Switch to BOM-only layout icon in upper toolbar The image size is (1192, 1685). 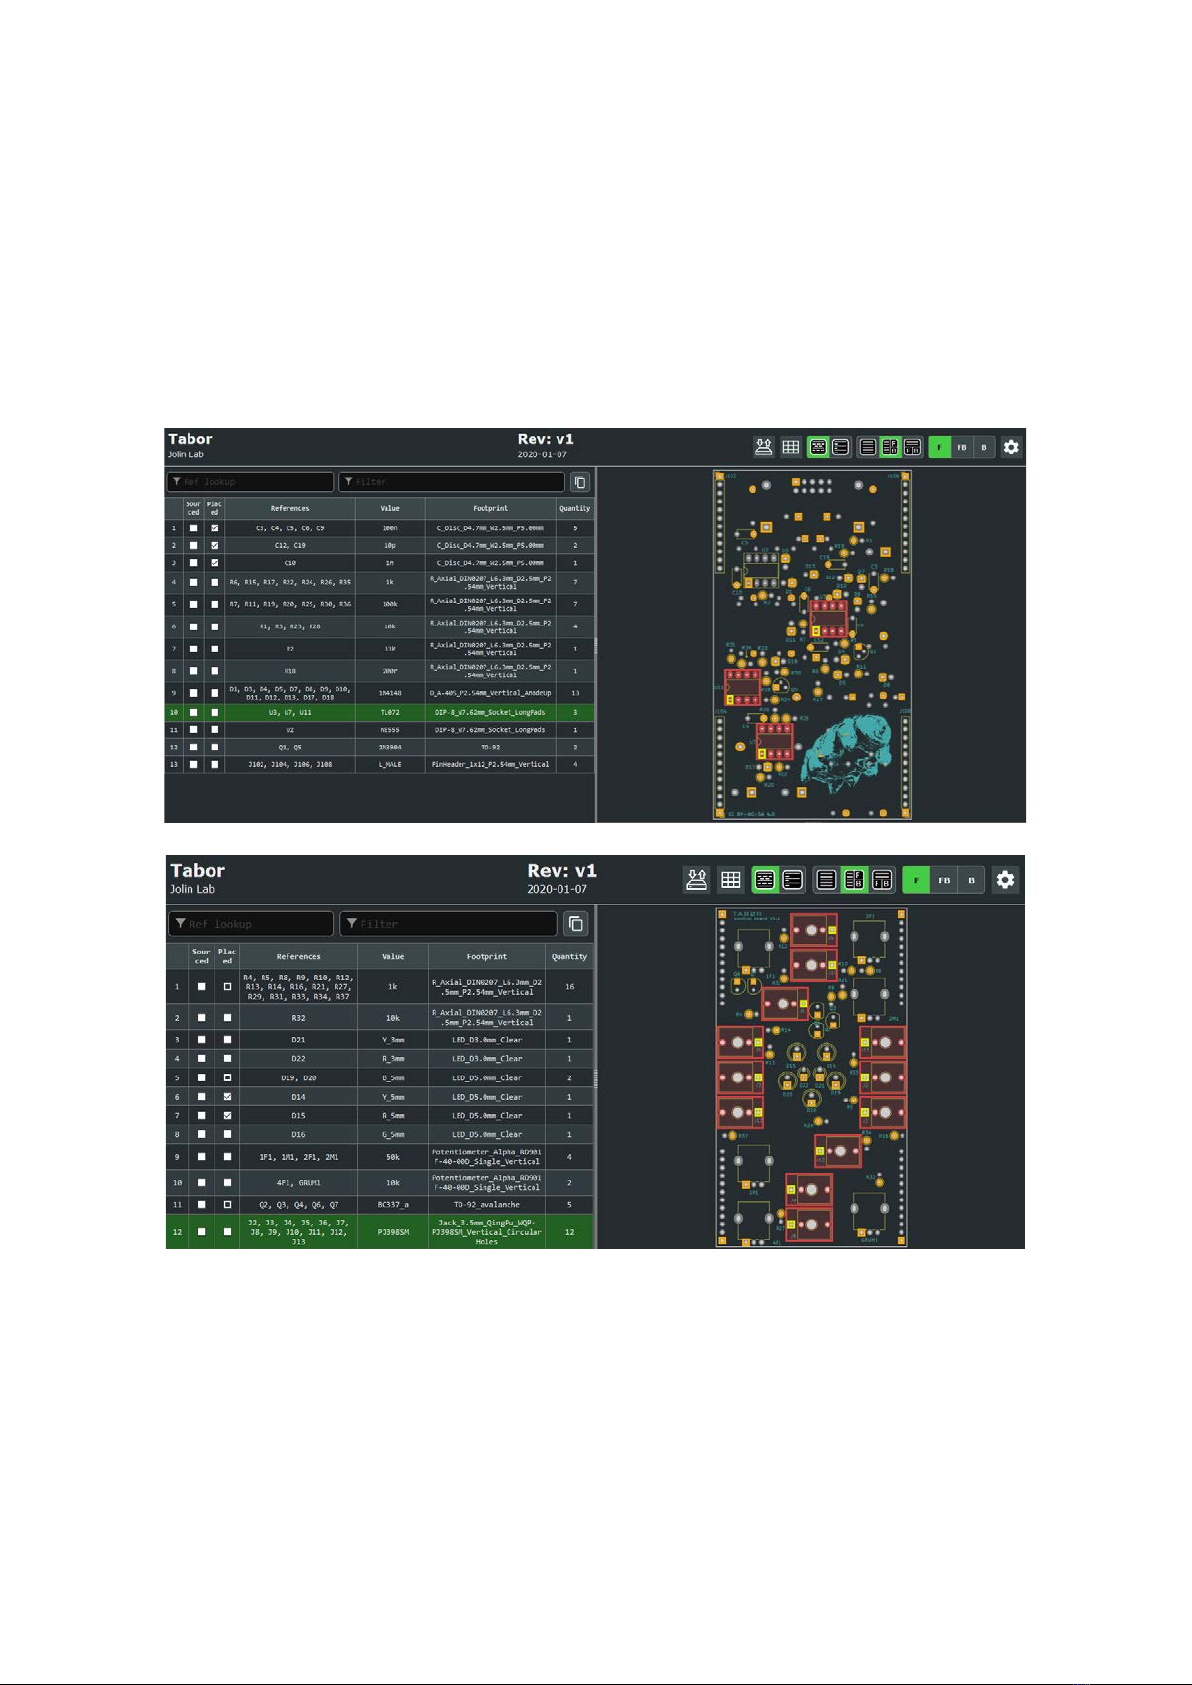[868, 447]
